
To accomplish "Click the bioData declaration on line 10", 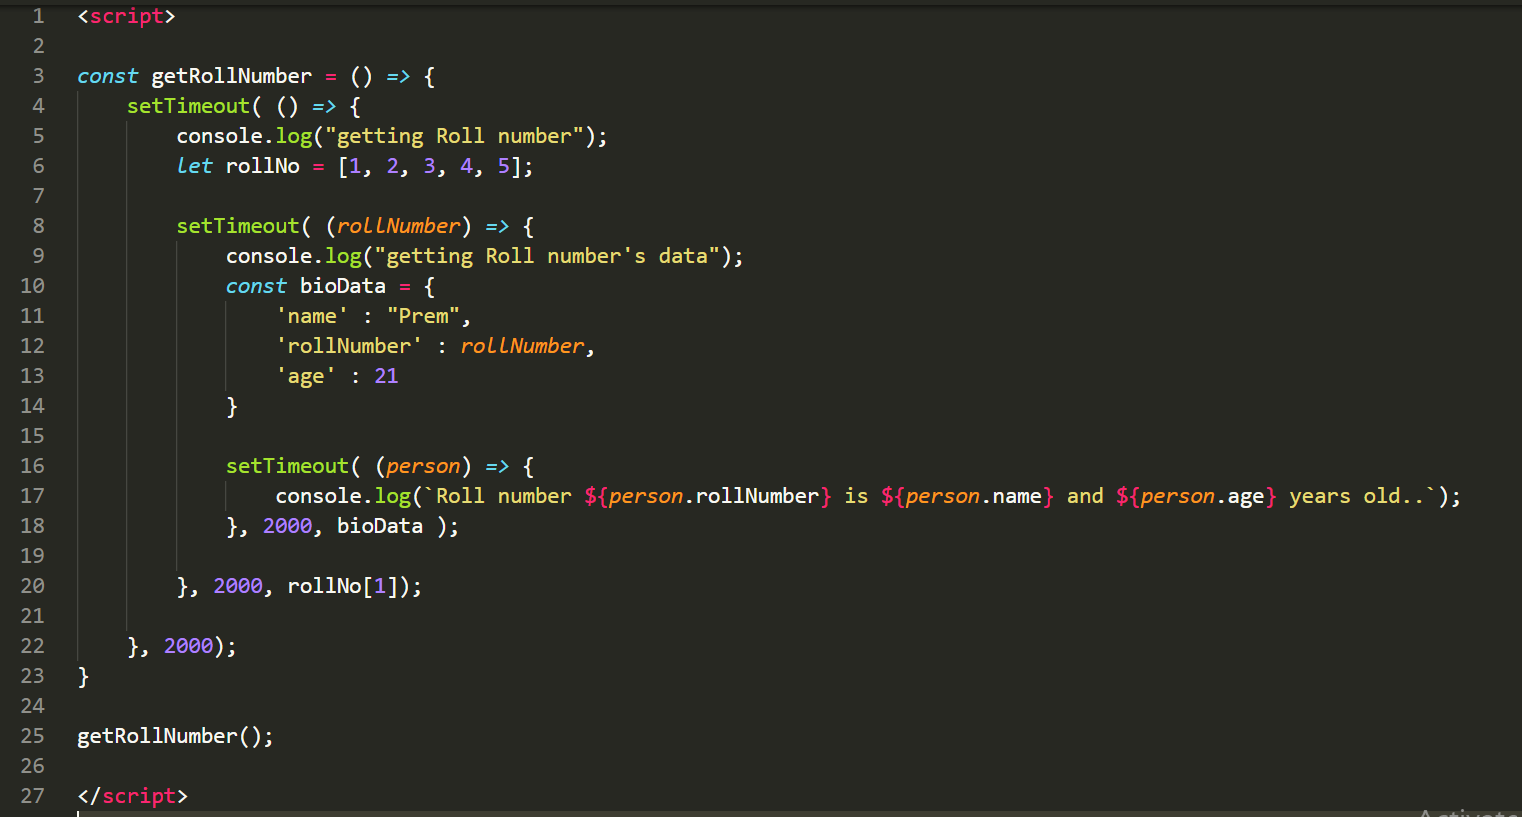I will coord(342,286).
